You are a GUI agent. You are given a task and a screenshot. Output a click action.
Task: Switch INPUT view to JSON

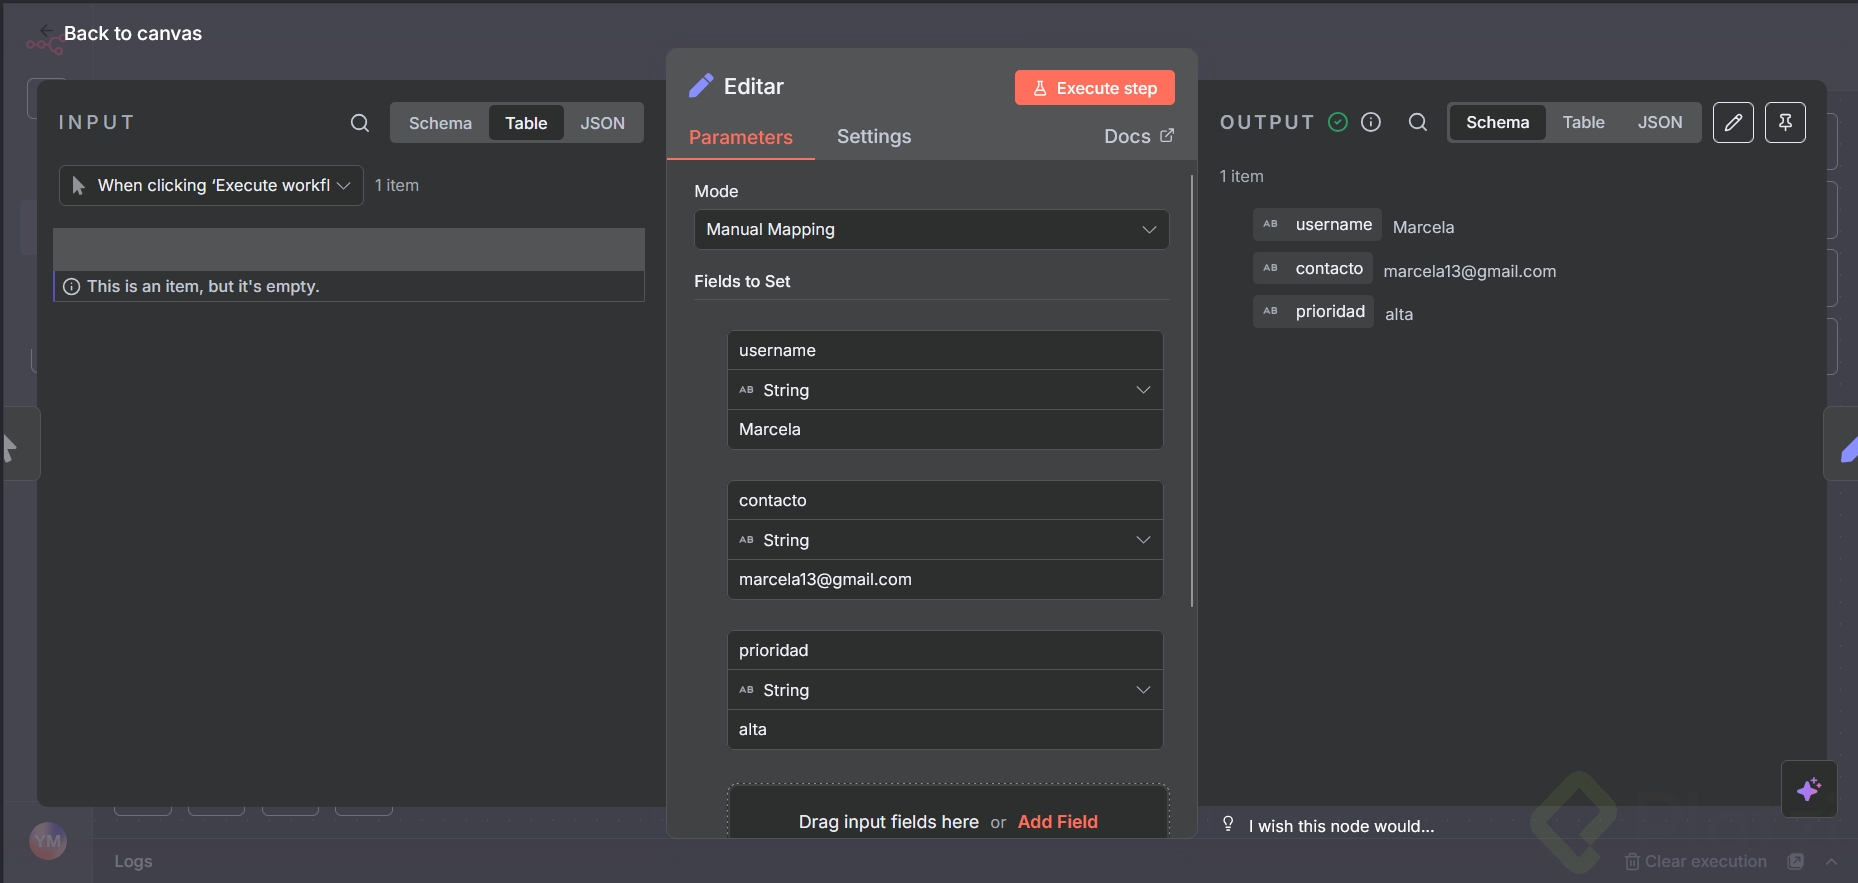[602, 123]
